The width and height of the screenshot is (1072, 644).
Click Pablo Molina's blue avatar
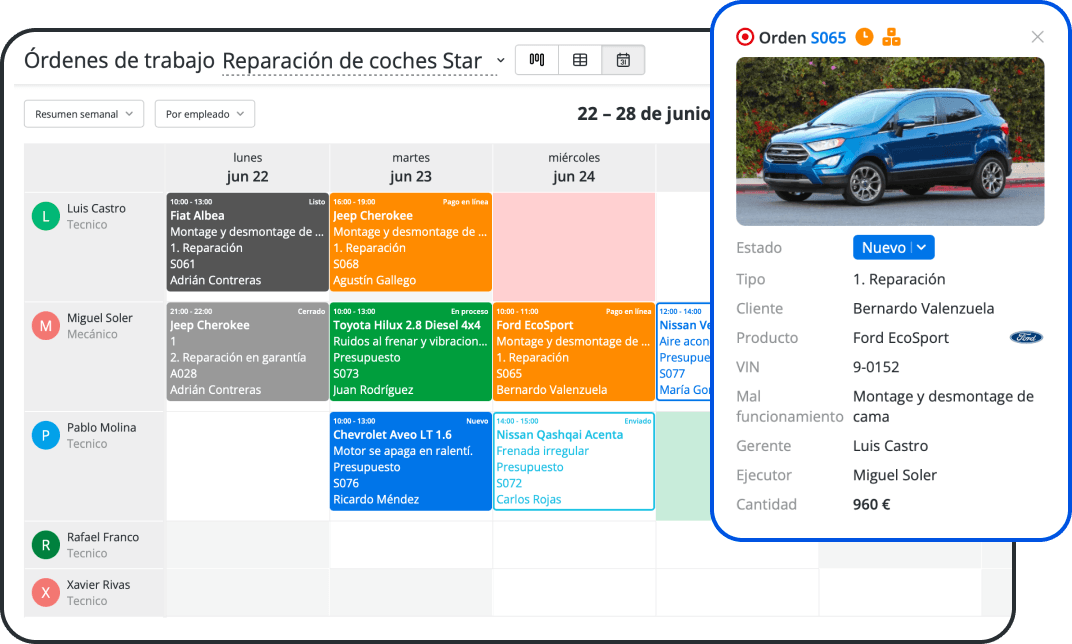click(x=46, y=435)
